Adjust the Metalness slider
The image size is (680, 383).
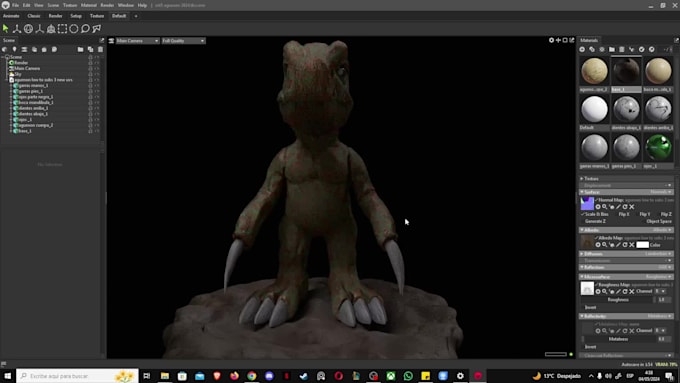[x=618, y=339]
